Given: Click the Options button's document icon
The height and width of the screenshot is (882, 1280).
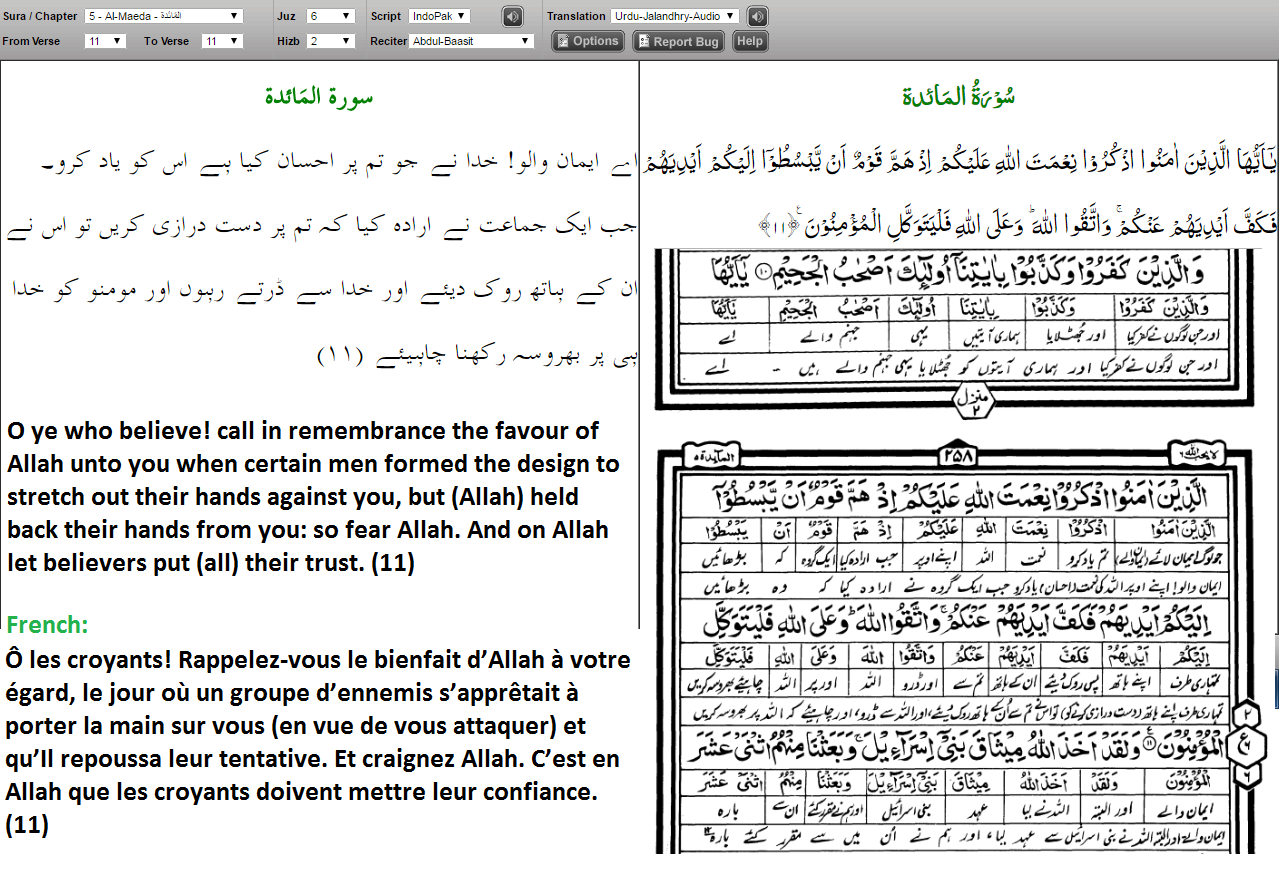Looking at the screenshot, I should click(x=564, y=41).
